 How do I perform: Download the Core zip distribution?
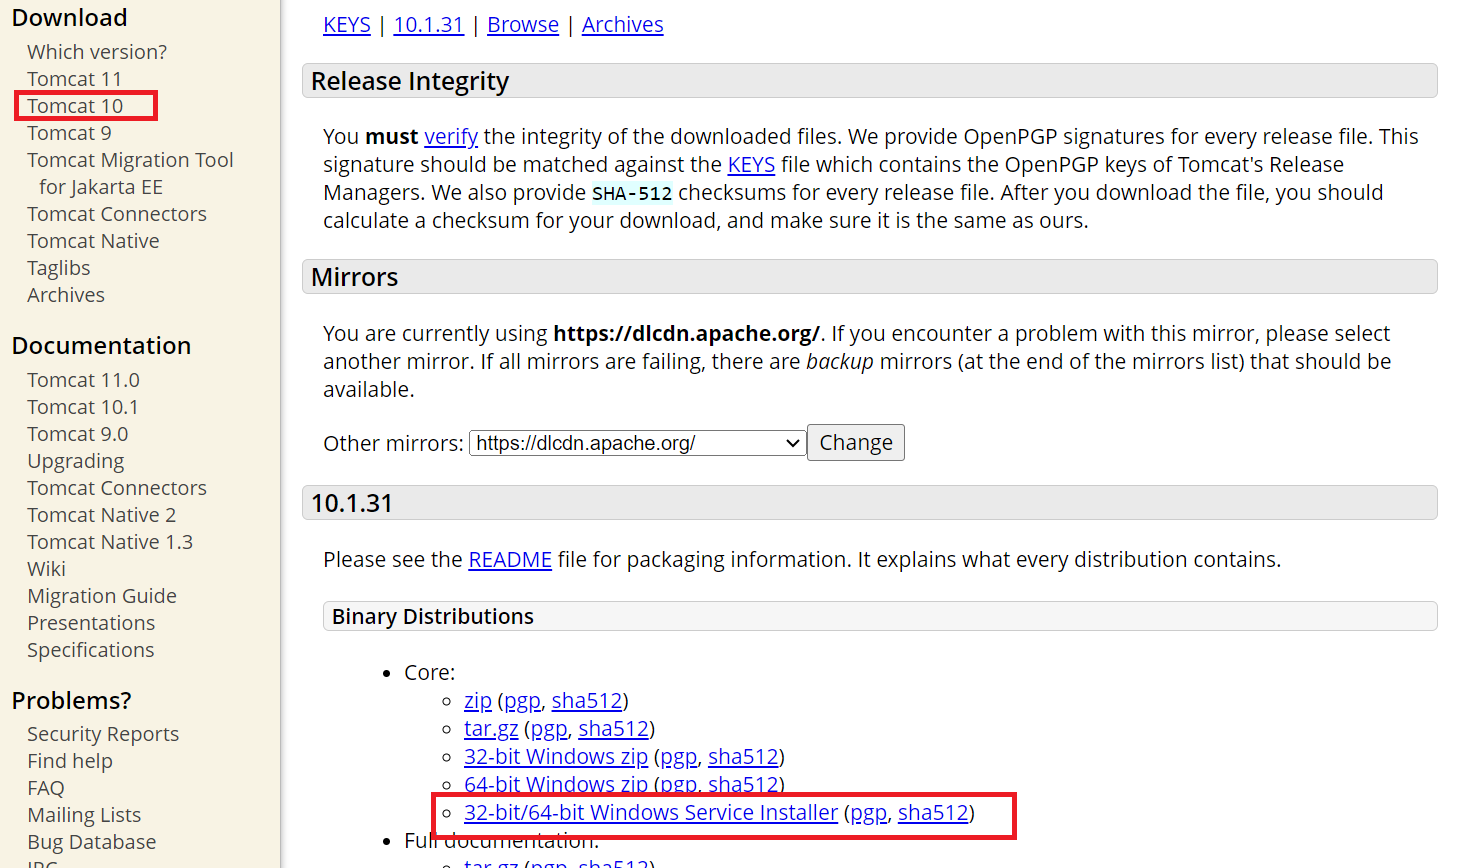click(x=478, y=701)
